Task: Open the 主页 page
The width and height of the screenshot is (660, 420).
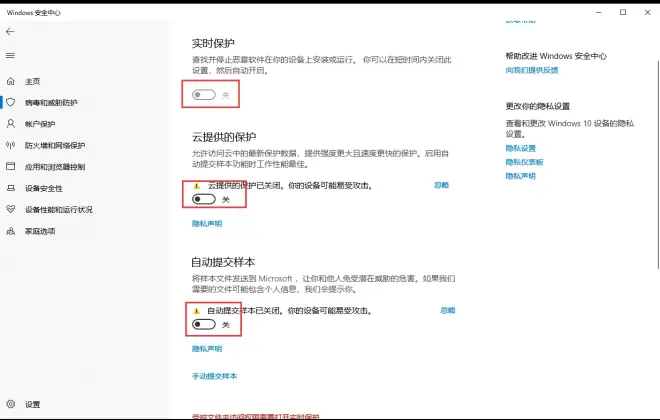Action: coord(32,81)
